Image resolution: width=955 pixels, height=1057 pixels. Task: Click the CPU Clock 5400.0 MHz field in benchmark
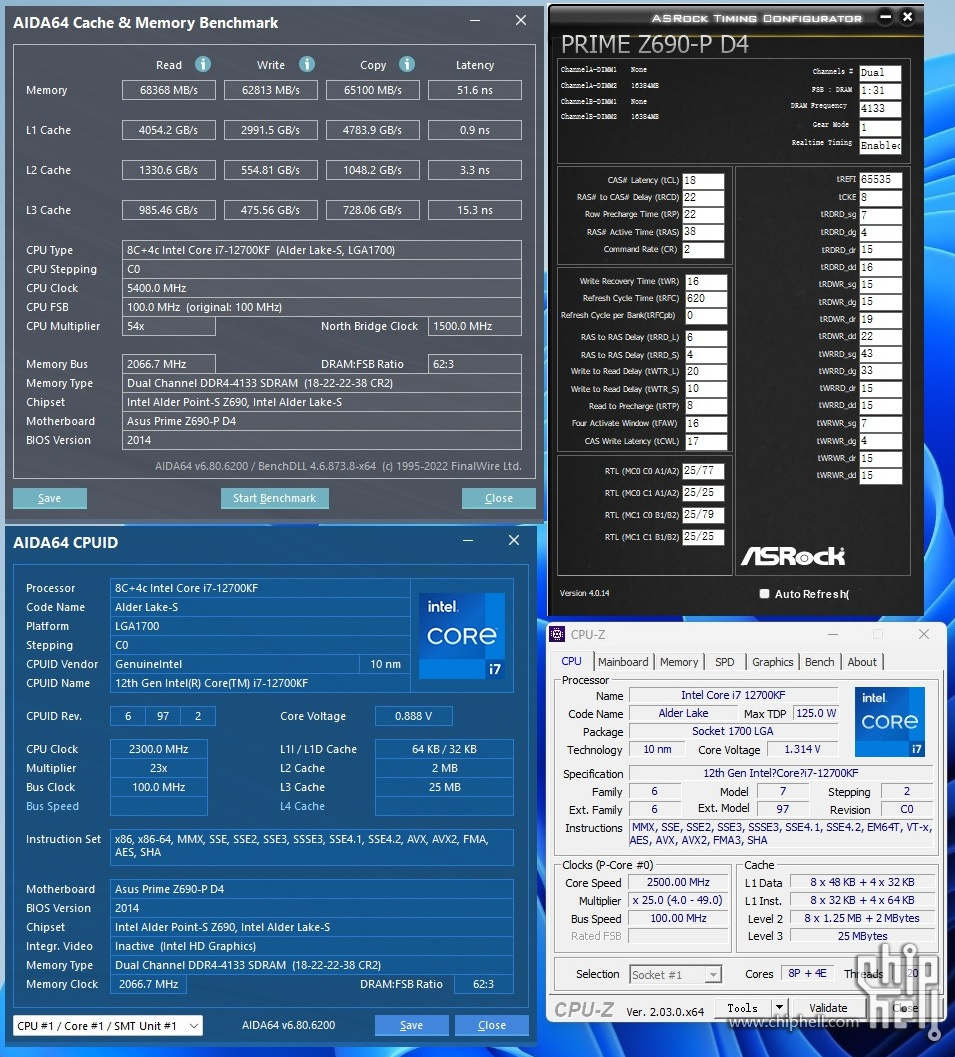coord(321,288)
